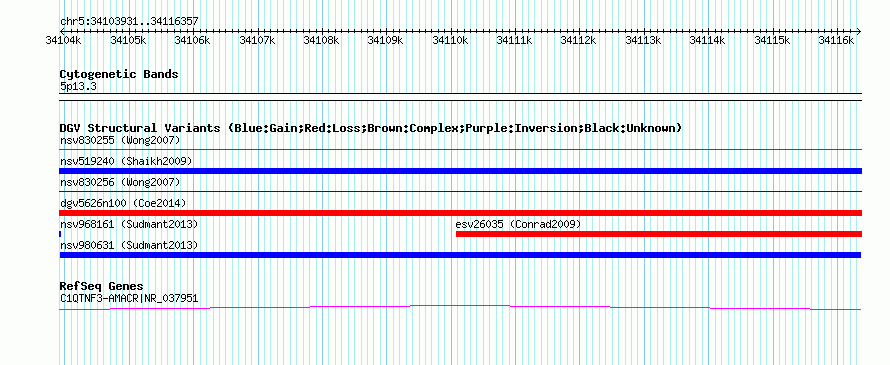Click the 34115k ruler tick label
The height and width of the screenshot is (365, 890).
[772, 40]
